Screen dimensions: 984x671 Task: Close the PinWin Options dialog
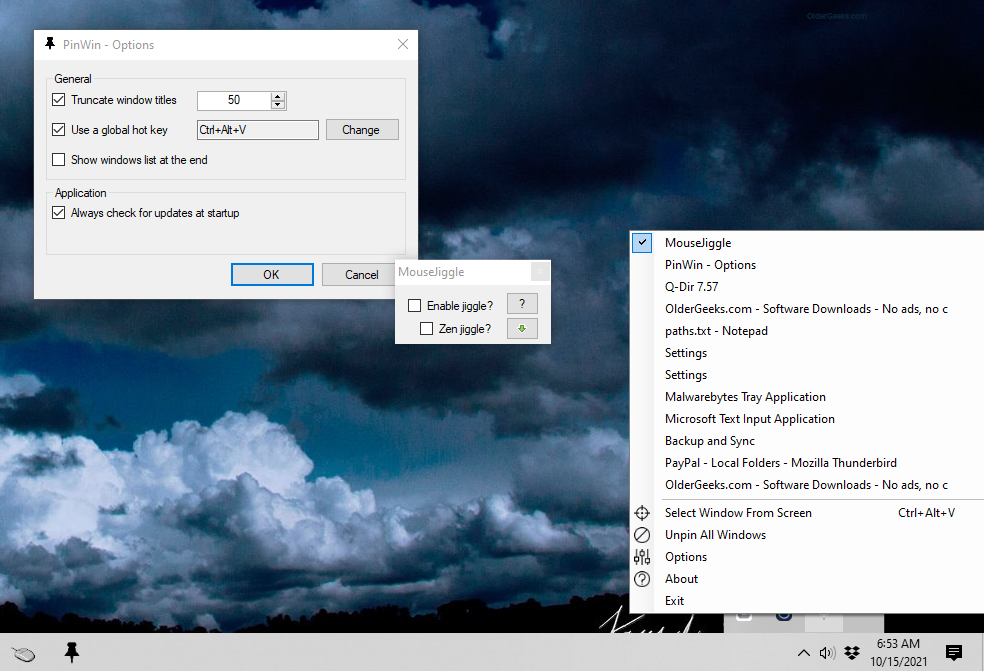click(403, 44)
